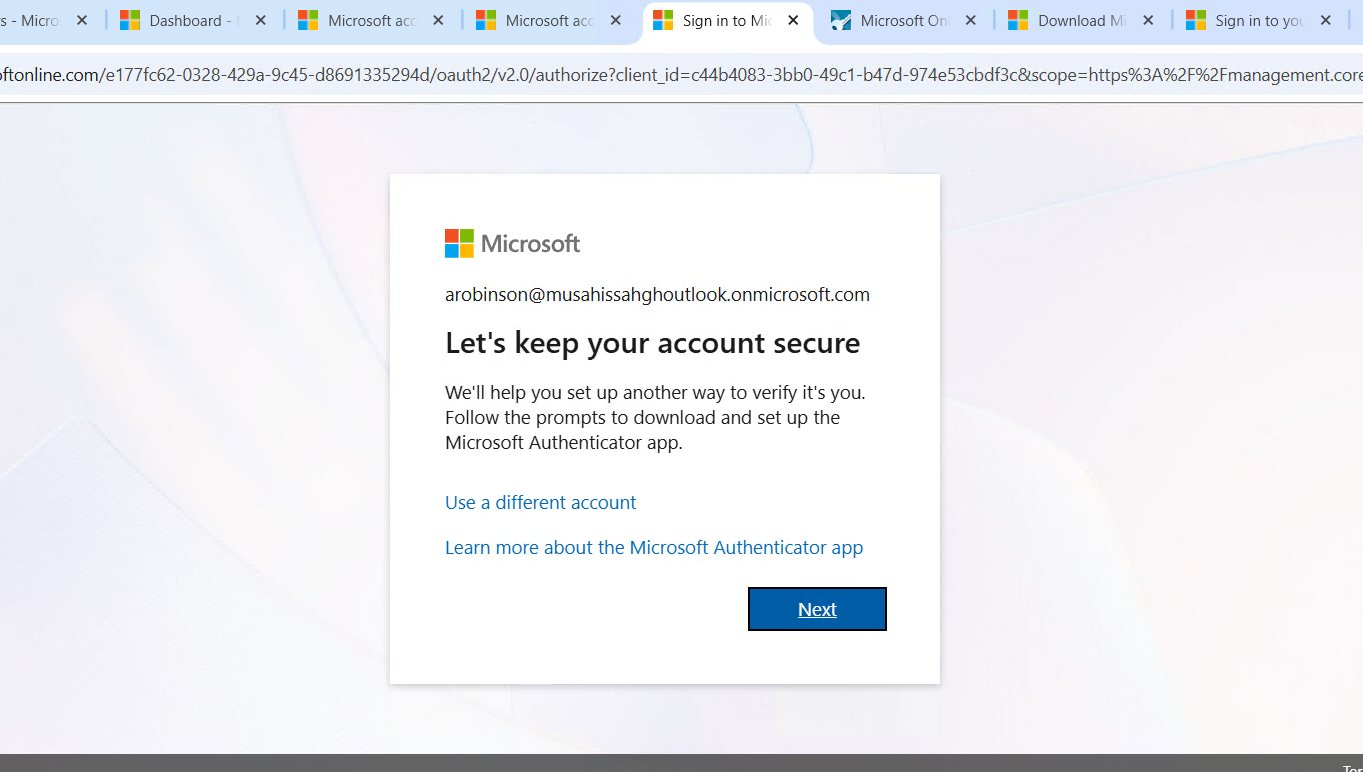Click the Microsoft logo in sign-in card
Image resolution: width=1363 pixels, height=772 pixels.
(512, 243)
